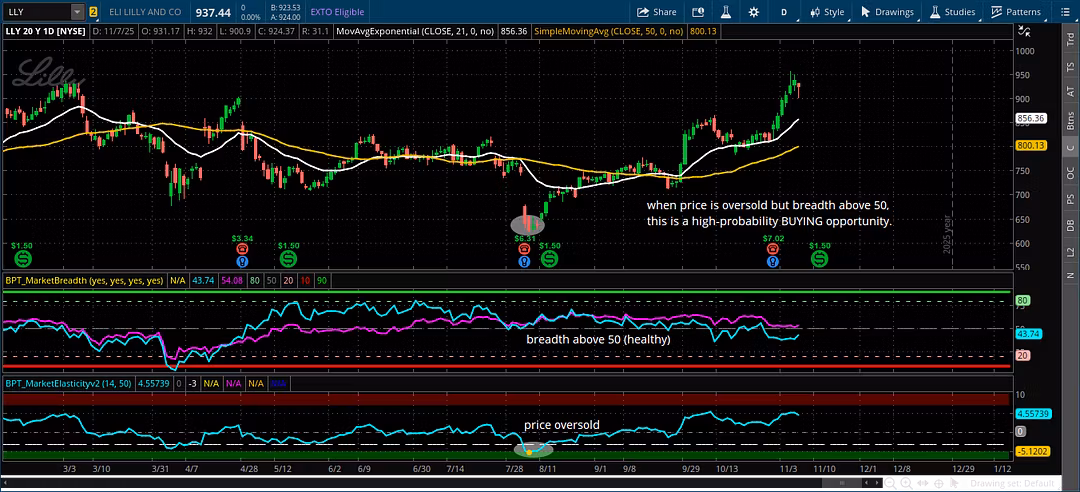
Task: Change the D timeframe aggregation selector
Action: [x=784, y=12]
